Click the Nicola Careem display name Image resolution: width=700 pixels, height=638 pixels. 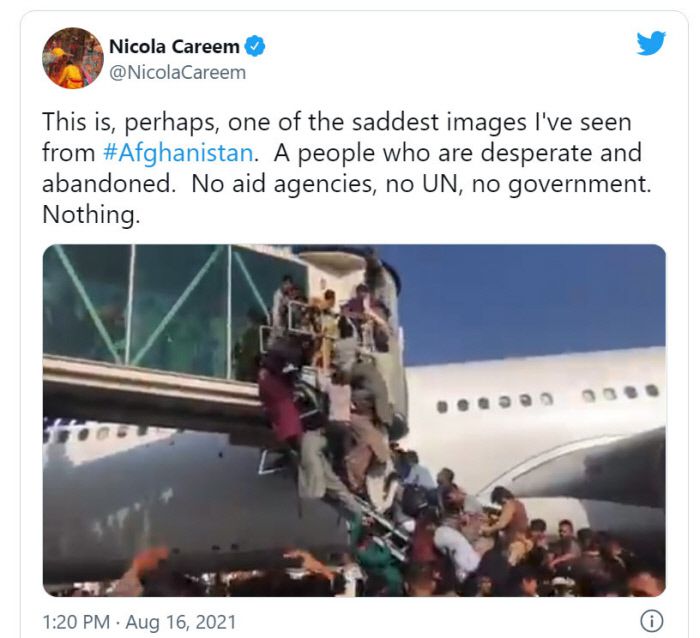point(174,46)
